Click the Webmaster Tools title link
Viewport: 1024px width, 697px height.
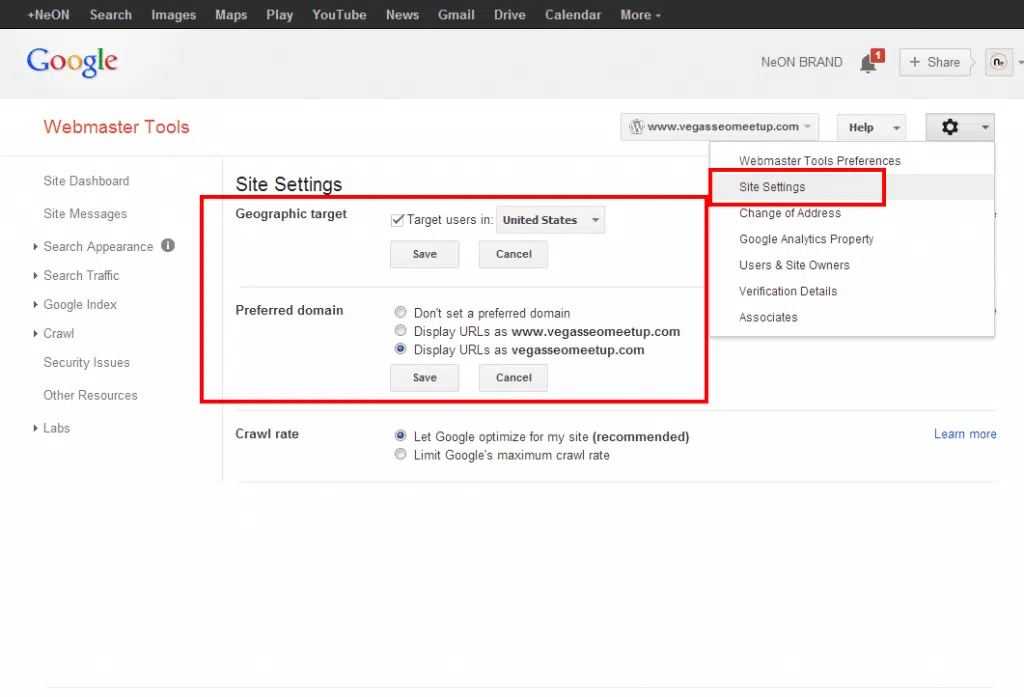click(x=116, y=127)
